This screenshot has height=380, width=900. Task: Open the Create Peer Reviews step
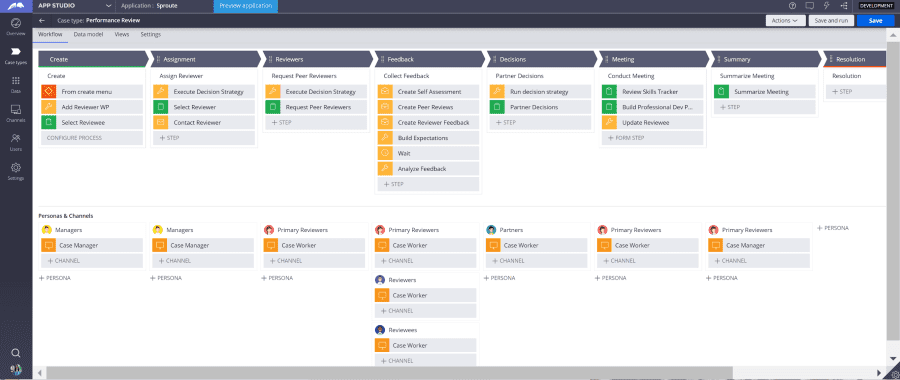(x=428, y=107)
